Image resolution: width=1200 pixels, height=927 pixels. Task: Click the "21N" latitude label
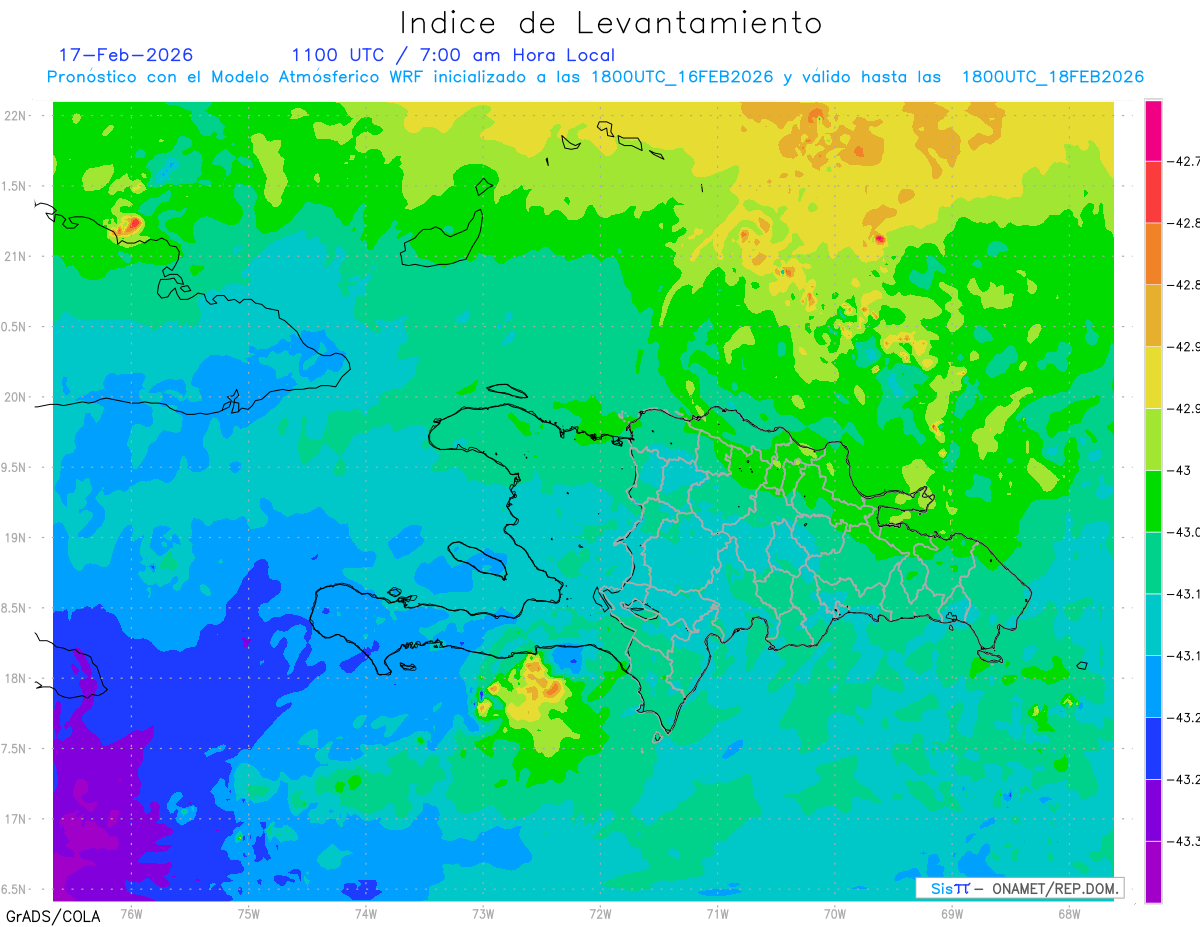pos(16,257)
